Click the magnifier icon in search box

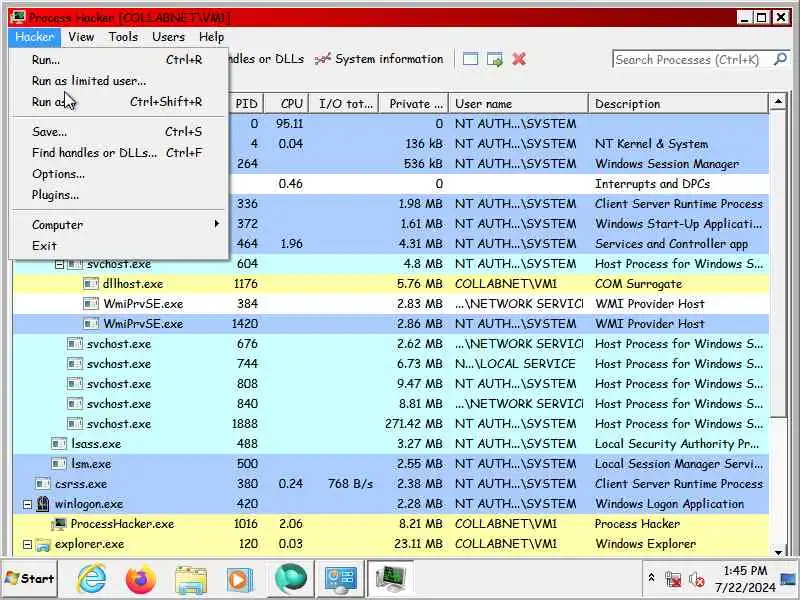pyautogui.click(x=780, y=59)
